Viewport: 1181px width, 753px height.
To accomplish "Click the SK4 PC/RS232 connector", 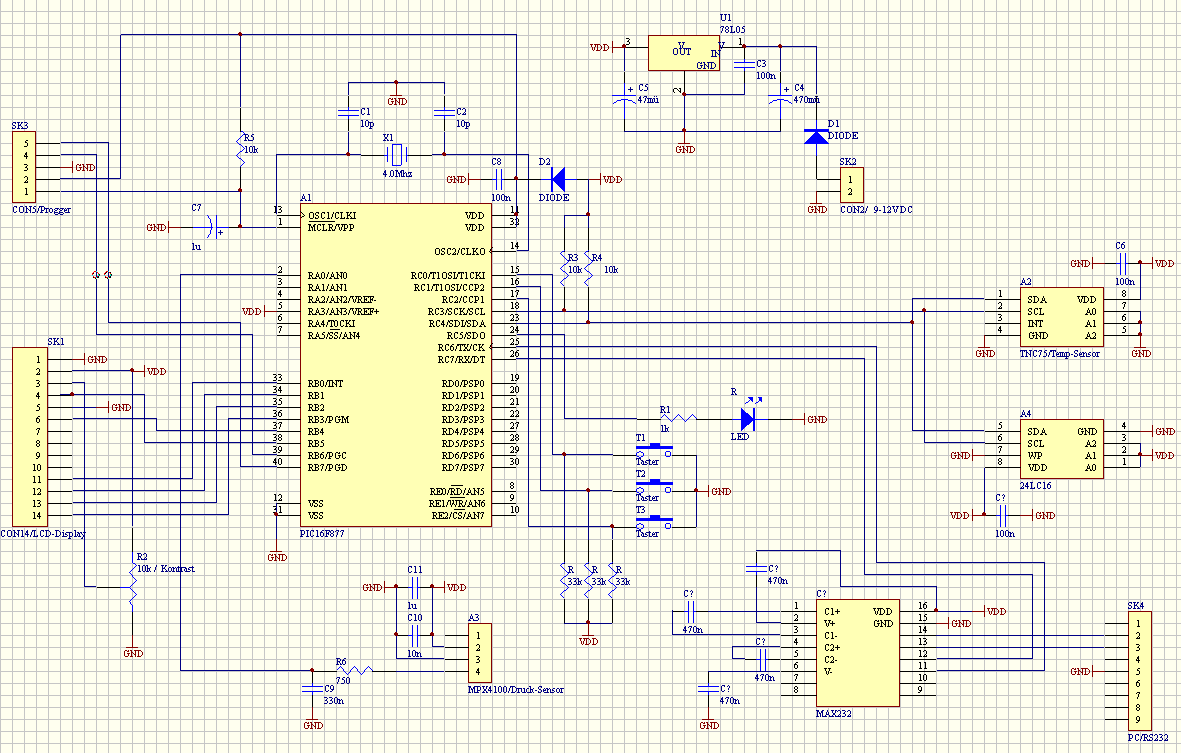I will (1138, 671).
